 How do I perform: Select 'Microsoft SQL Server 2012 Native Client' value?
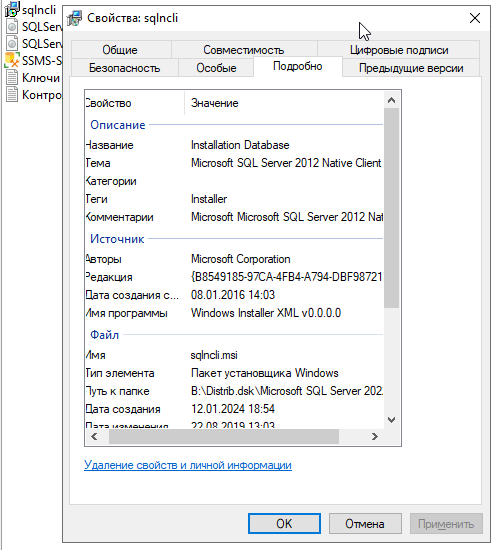point(286,163)
